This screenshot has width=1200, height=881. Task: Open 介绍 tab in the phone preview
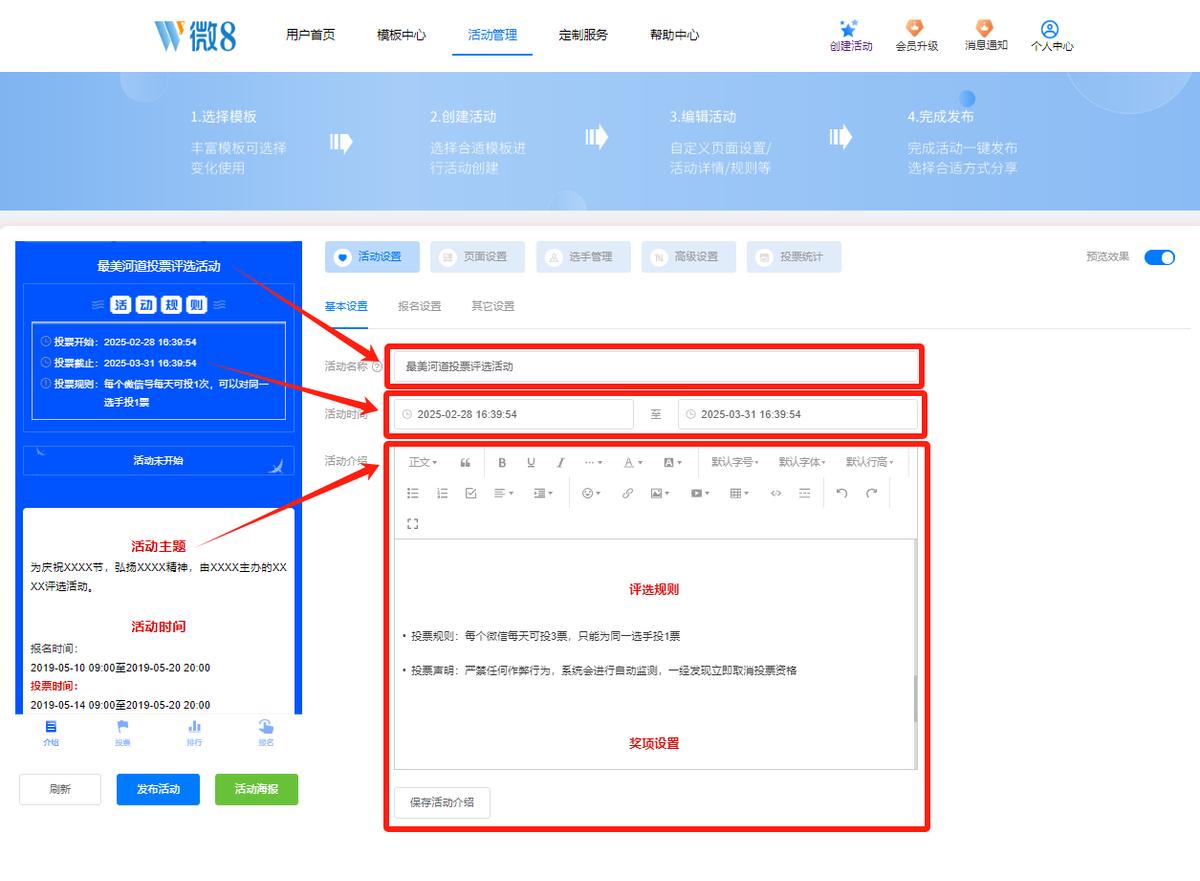pos(51,733)
